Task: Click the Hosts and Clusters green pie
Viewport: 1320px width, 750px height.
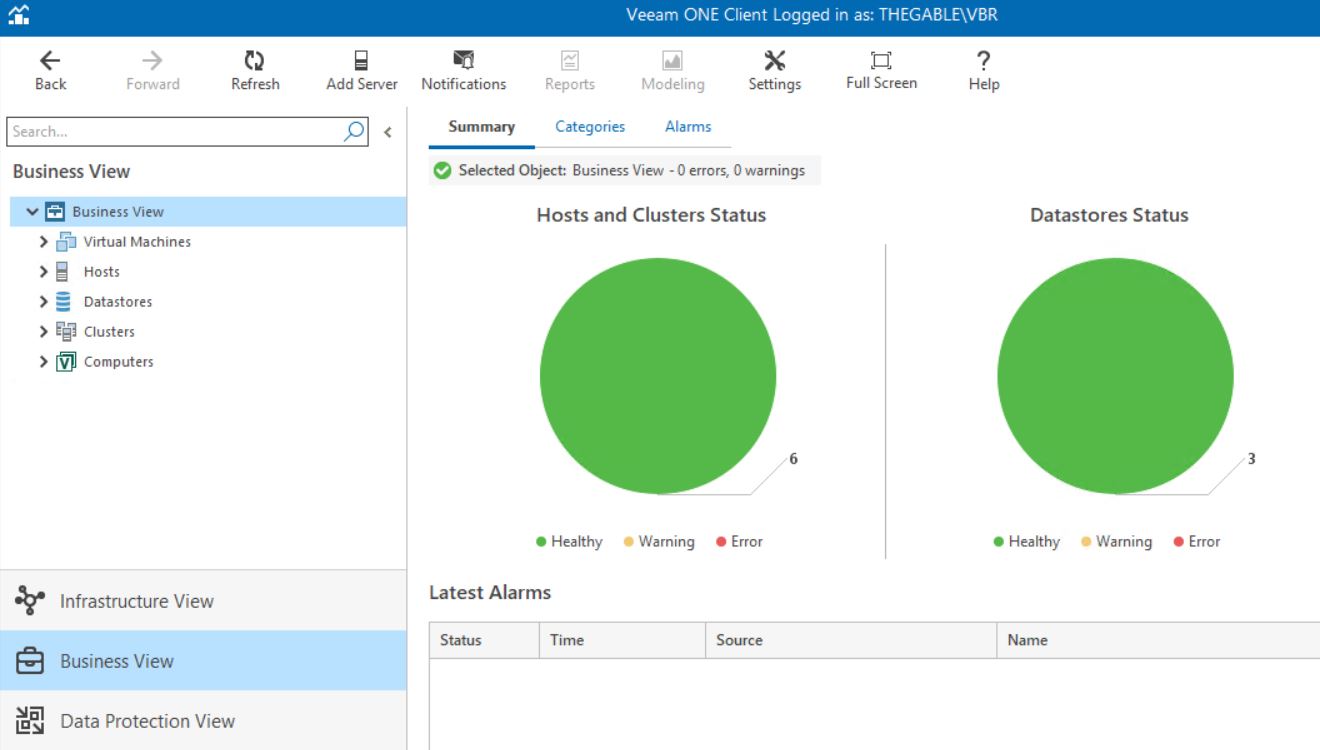Action: (x=658, y=376)
